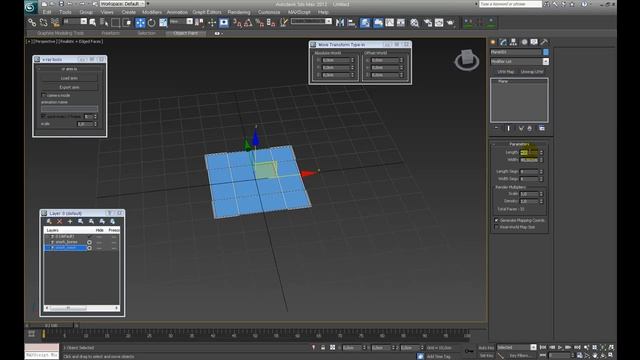Click the Render Production teapot icon

click(450, 23)
